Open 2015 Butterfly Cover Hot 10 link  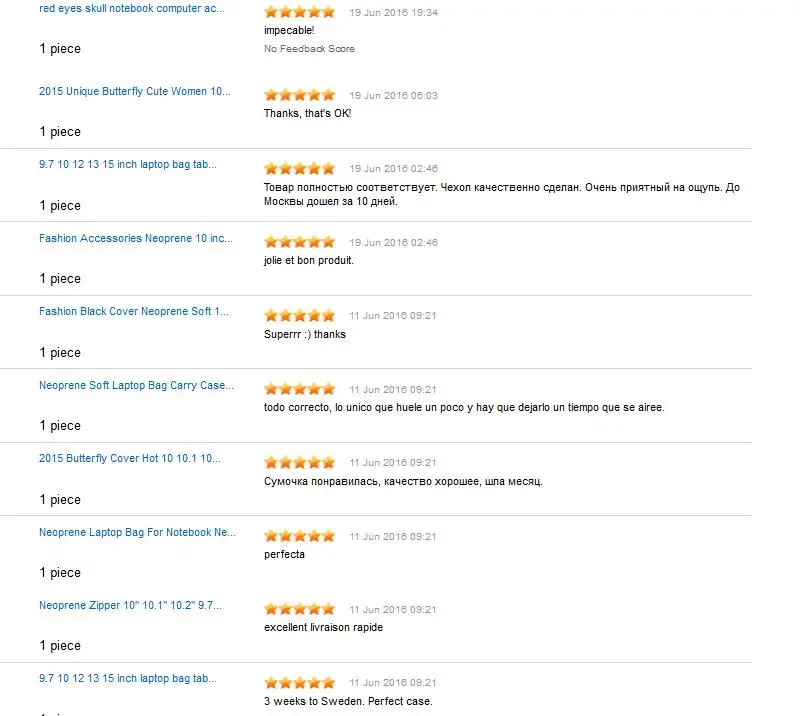tap(130, 458)
